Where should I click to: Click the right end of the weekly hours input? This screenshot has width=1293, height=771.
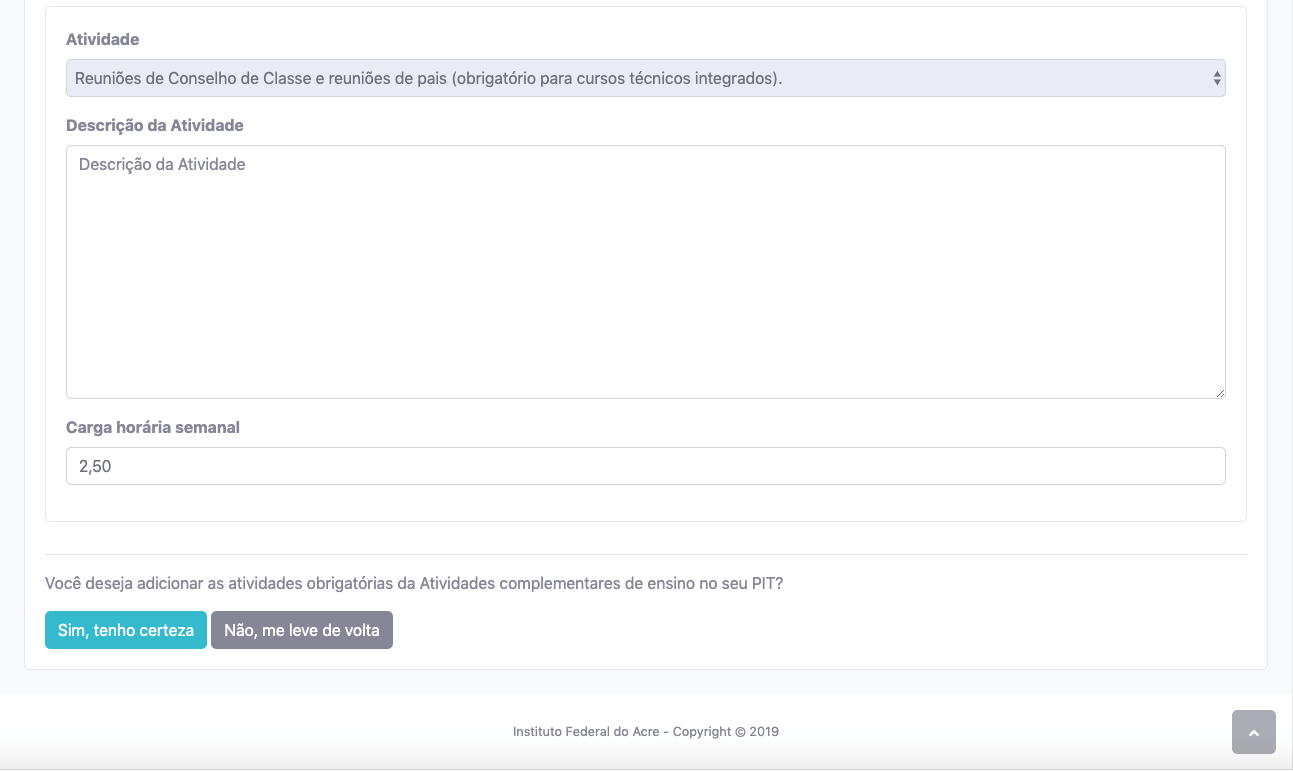pyautogui.click(x=1190, y=466)
